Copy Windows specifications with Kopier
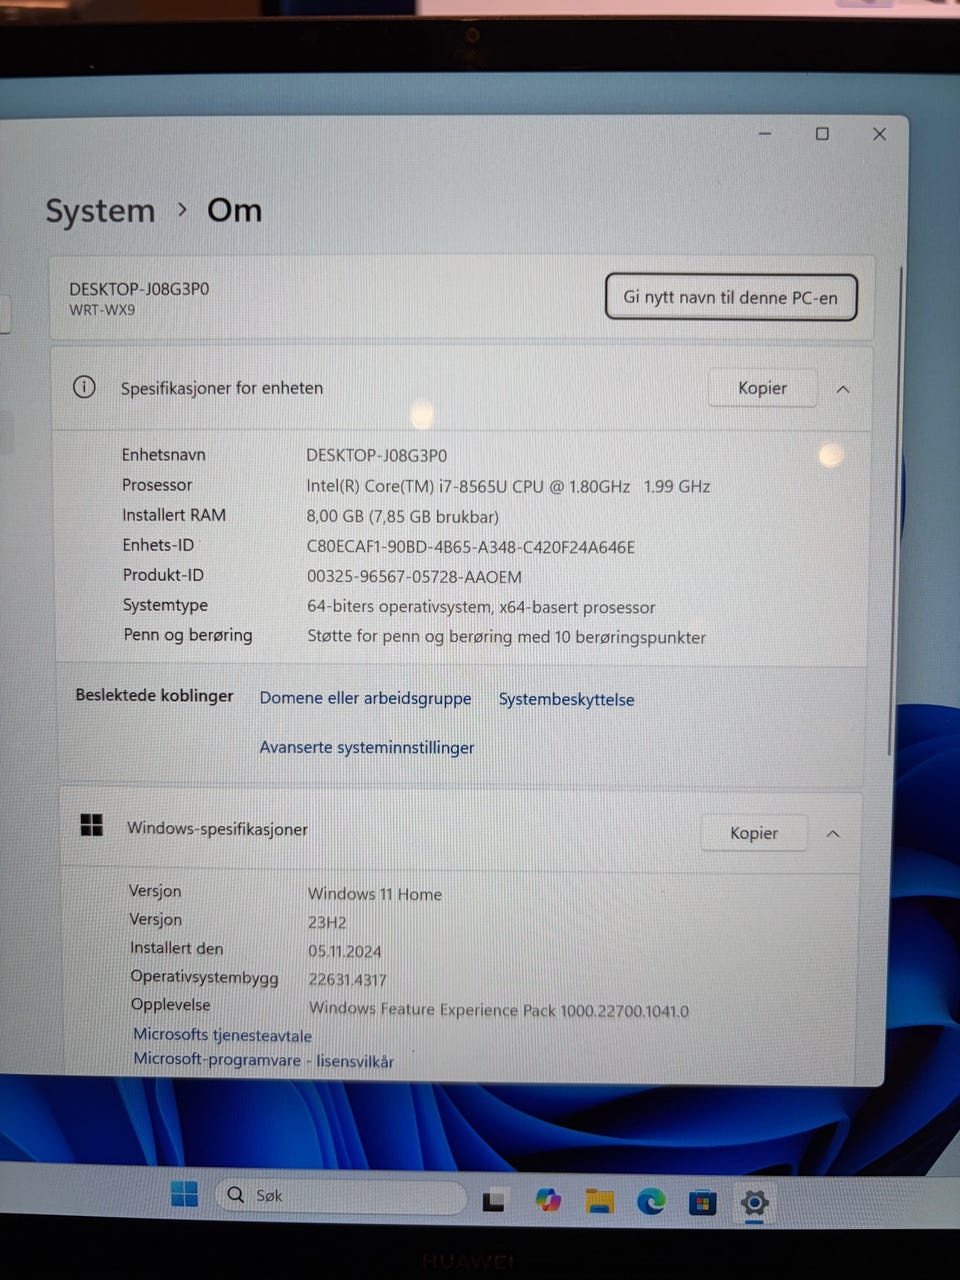960x1280 pixels. tap(754, 833)
